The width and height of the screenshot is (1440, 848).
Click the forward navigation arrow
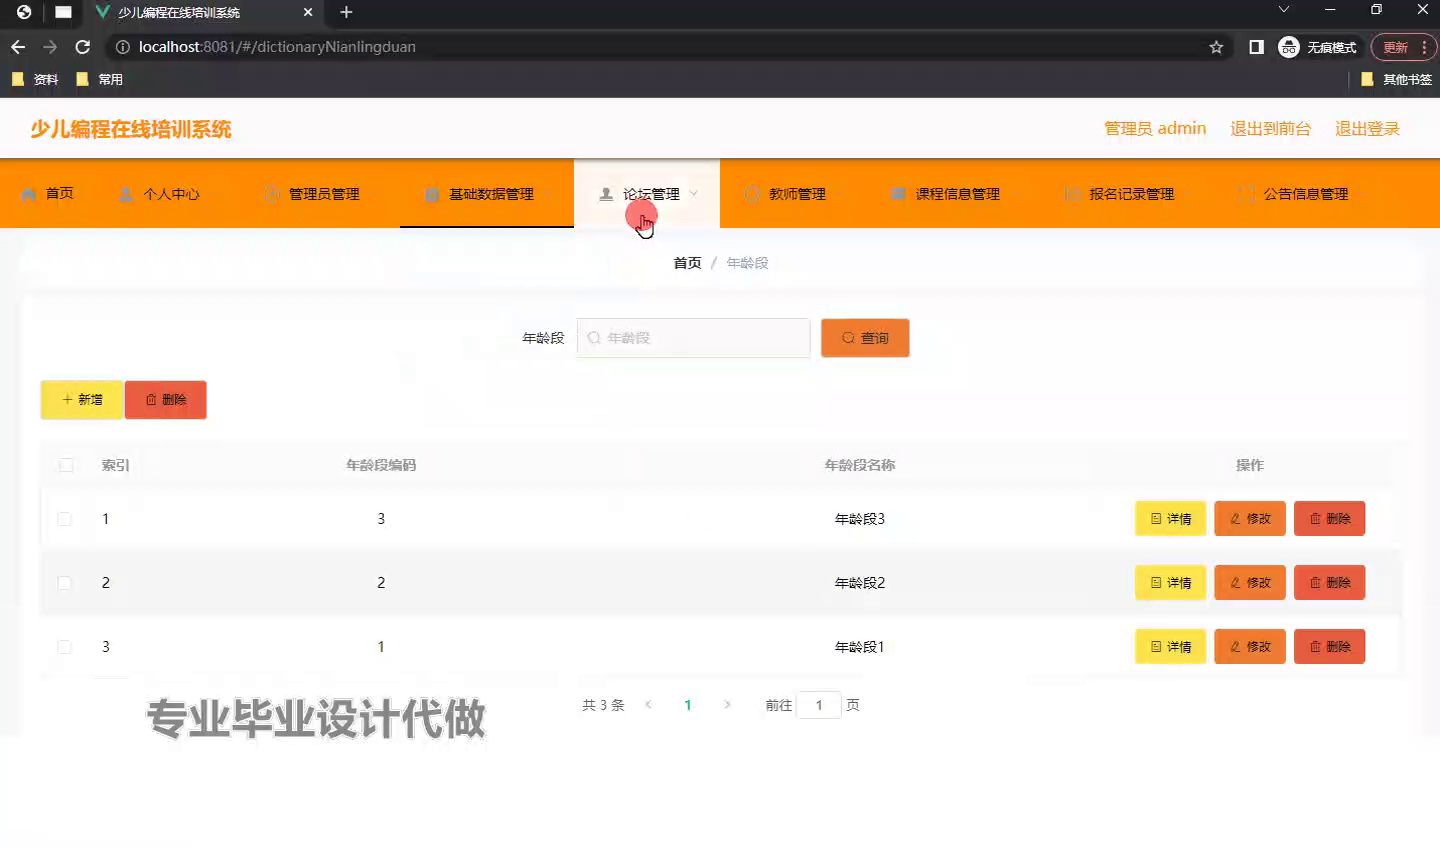tap(50, 47)
